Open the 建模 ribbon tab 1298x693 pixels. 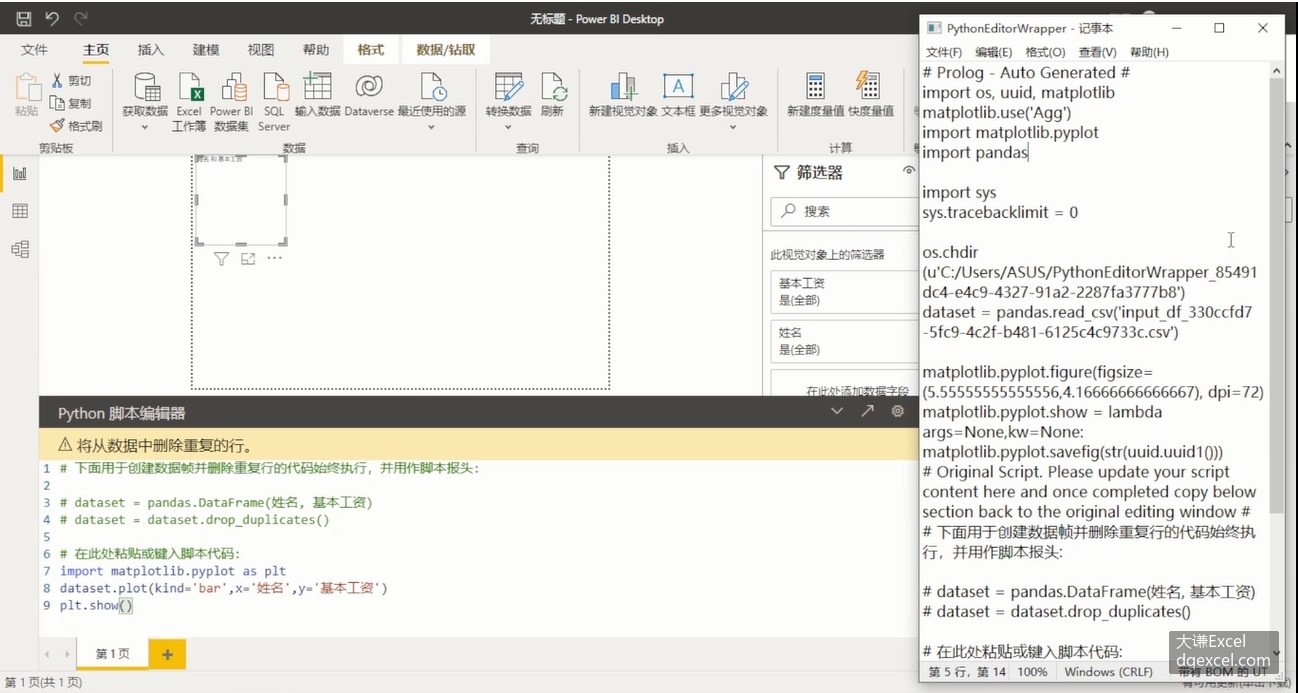(206, 50)
